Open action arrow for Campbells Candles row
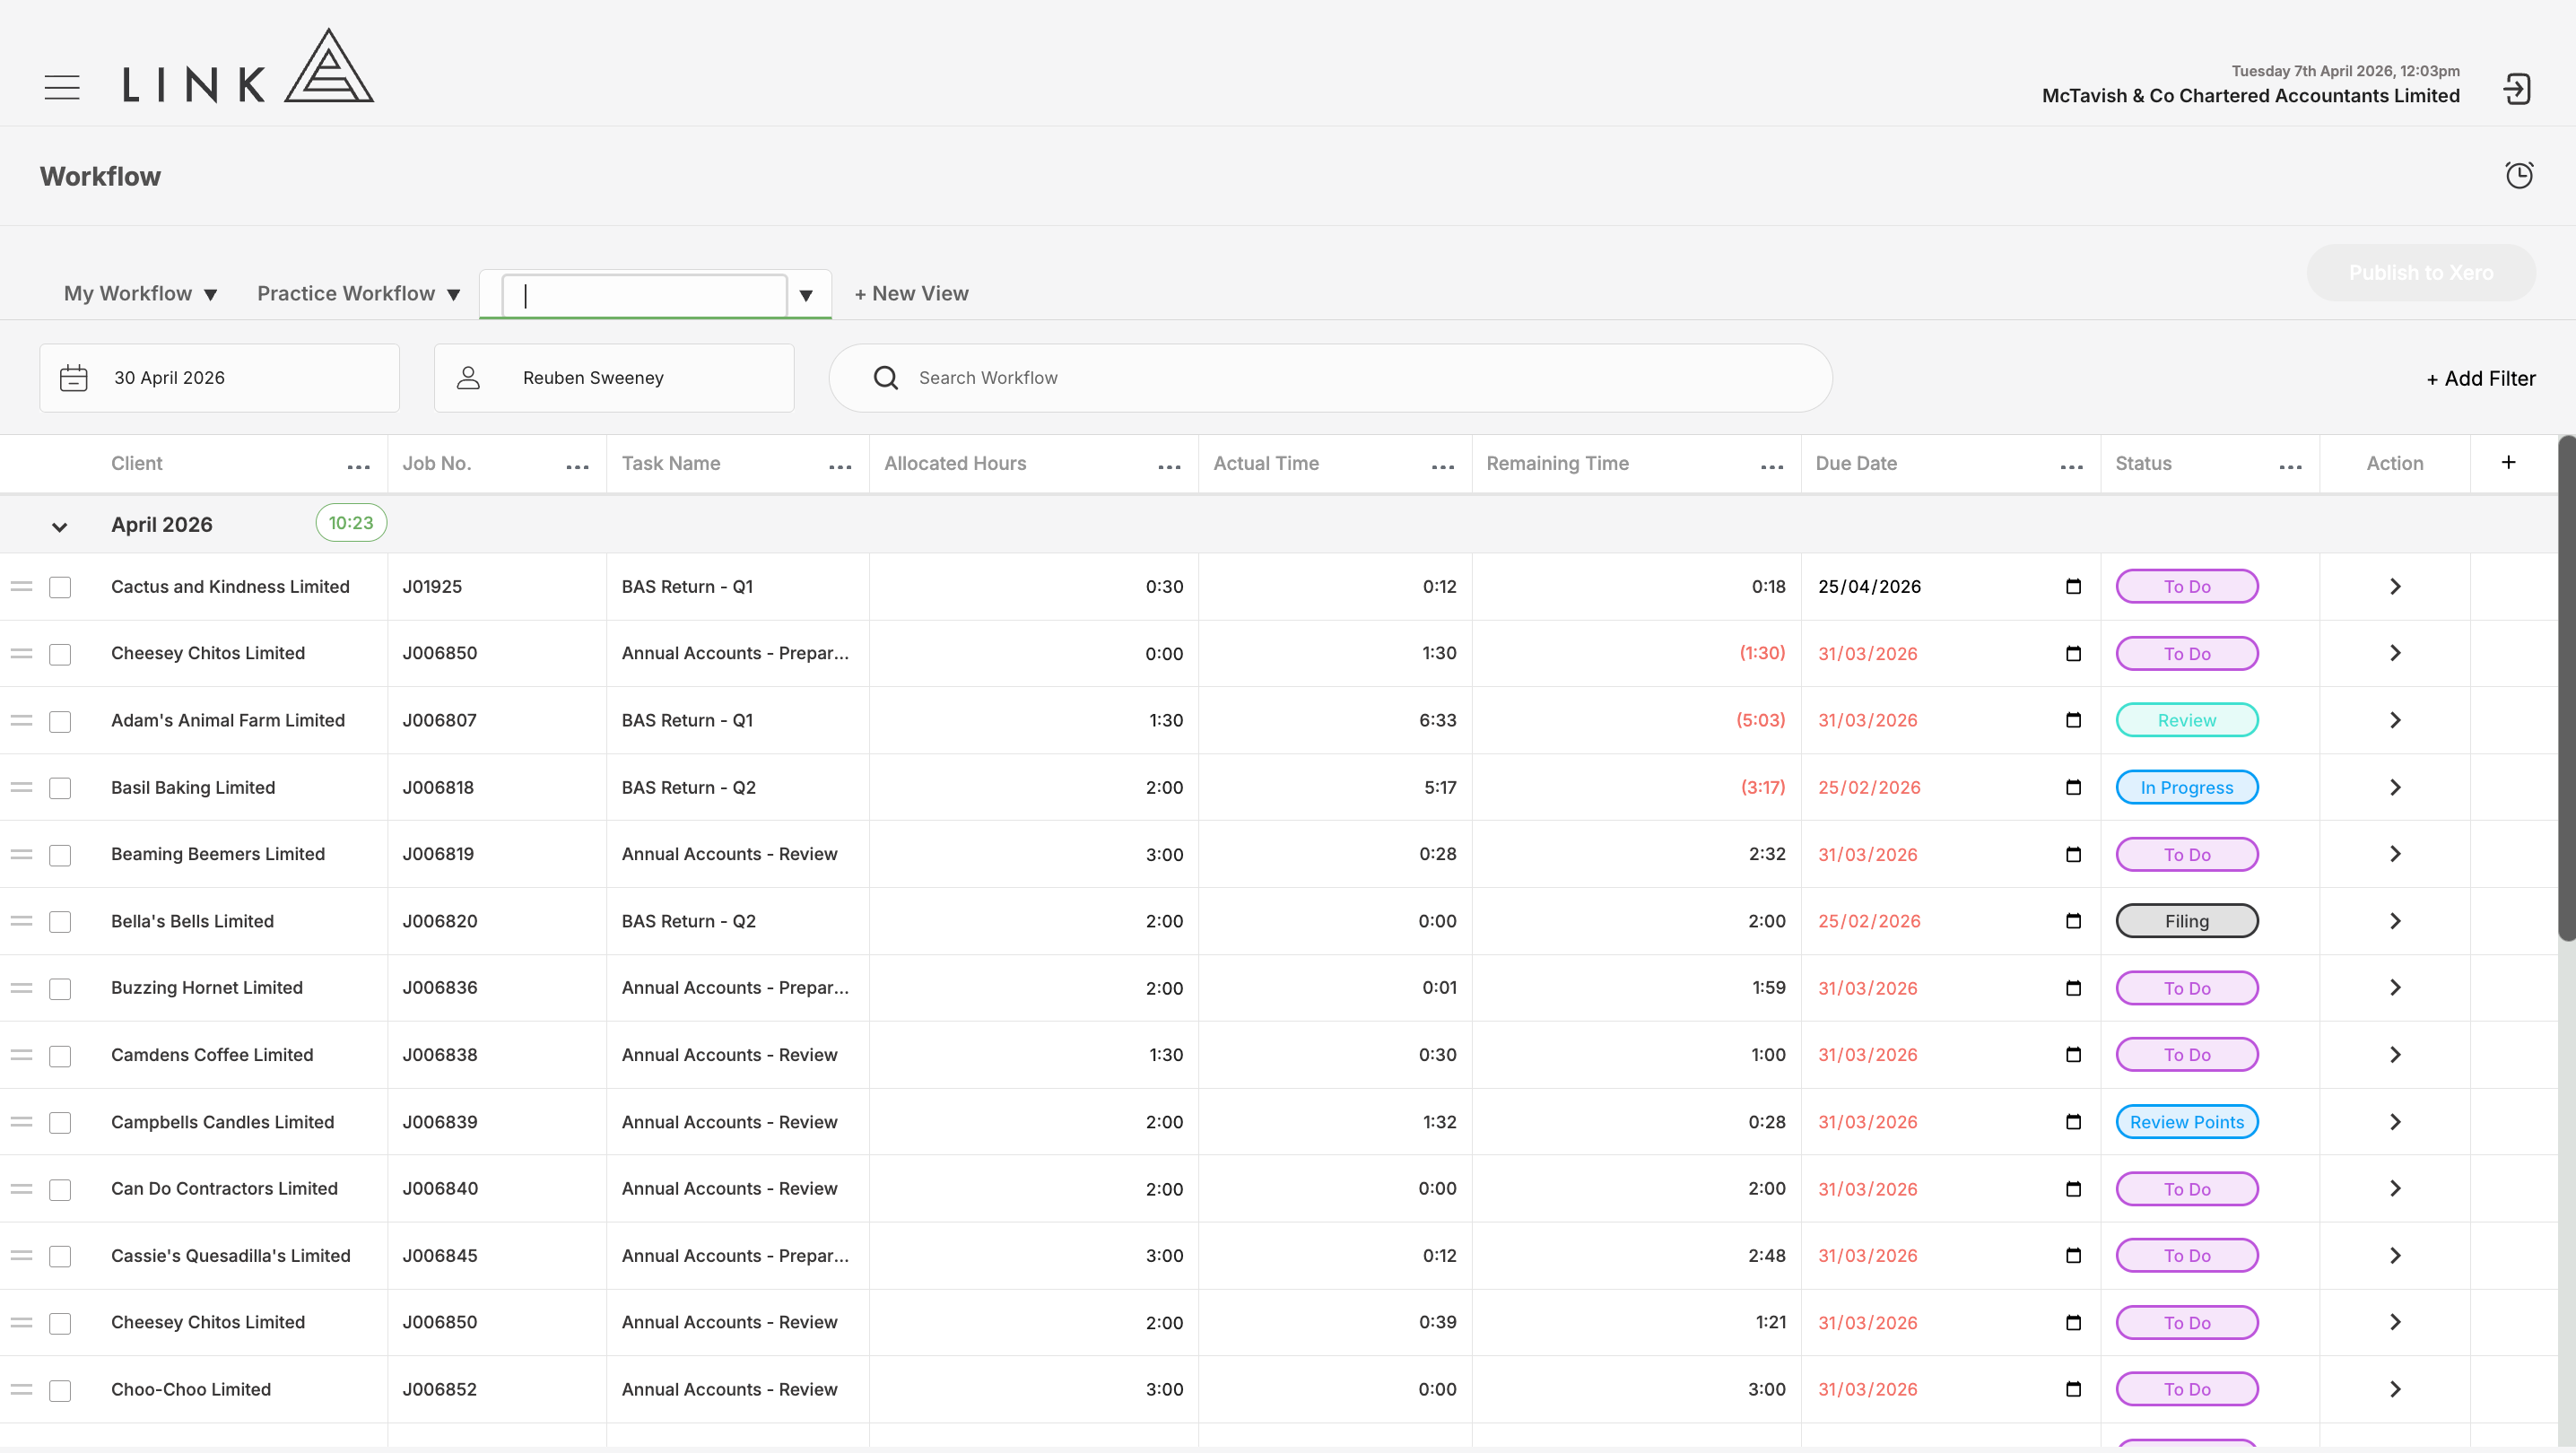Image resolution: width=2576 pixels, height=1453 pixels. click(2395, 1122)
